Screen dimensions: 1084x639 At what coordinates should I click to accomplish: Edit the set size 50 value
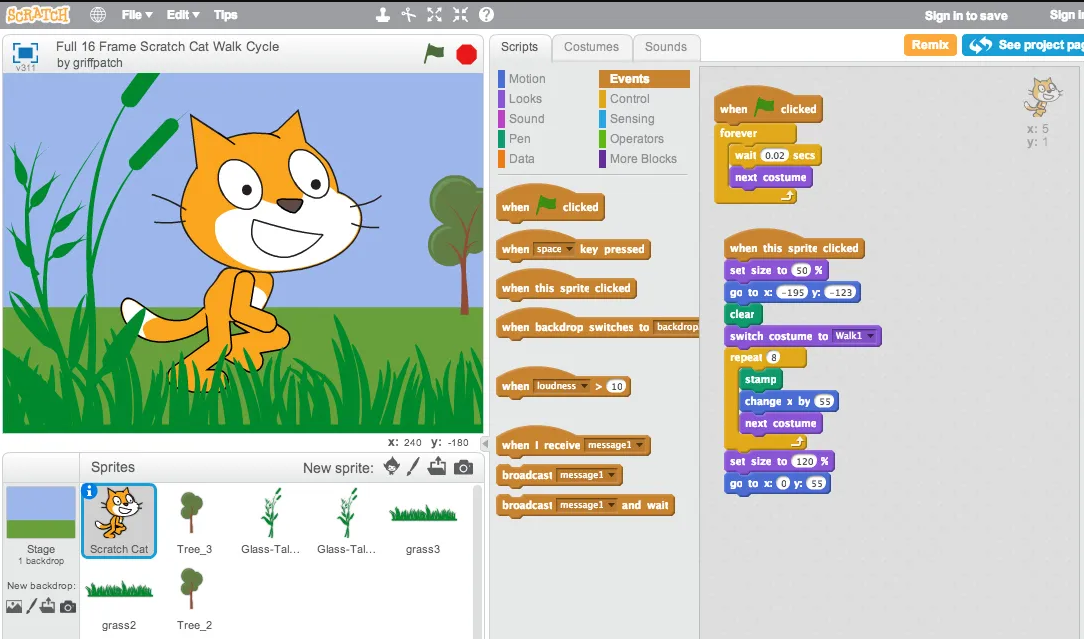[801, 270]
